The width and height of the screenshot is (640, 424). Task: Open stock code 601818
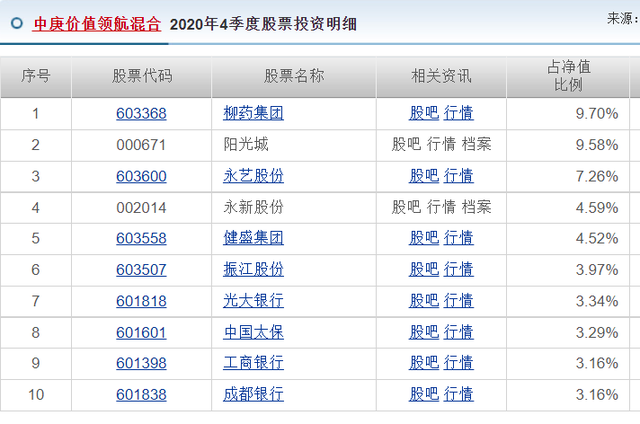tap(141, 301)
